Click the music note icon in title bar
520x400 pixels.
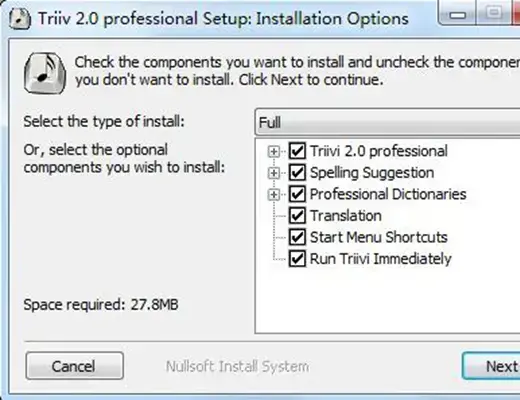(x=20, y=19)
